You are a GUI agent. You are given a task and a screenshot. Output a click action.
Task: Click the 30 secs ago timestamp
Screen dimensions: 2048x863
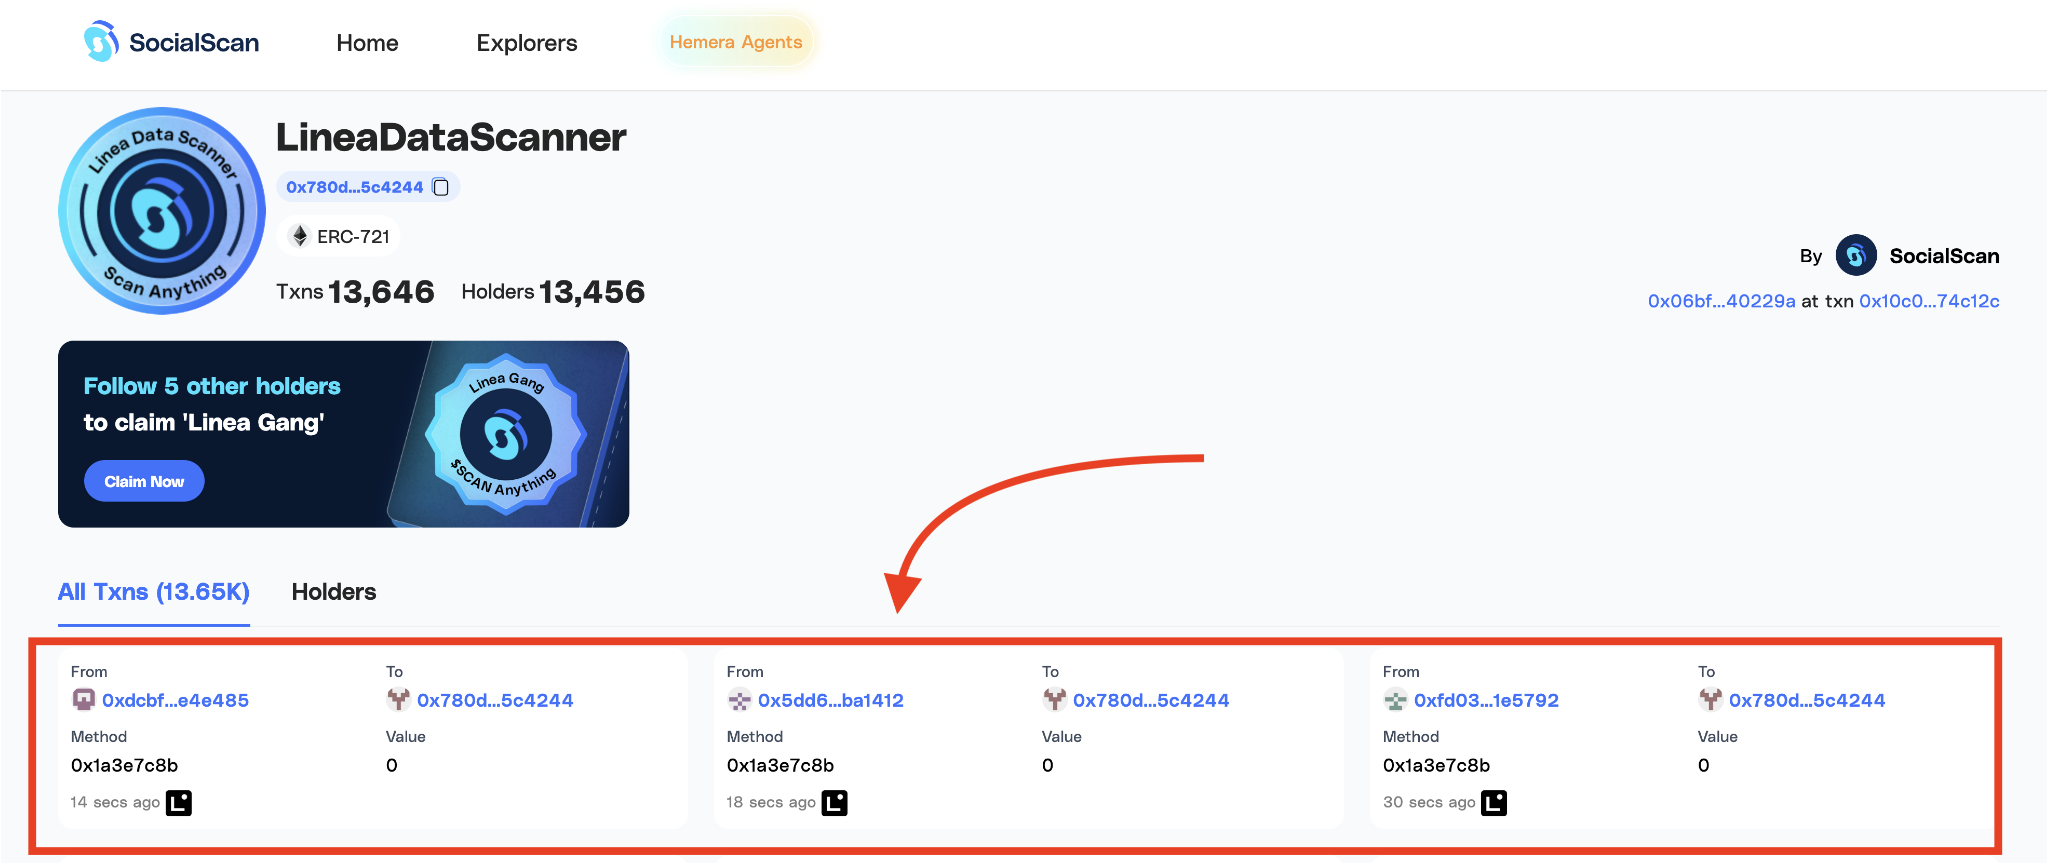pos(1429,802)
